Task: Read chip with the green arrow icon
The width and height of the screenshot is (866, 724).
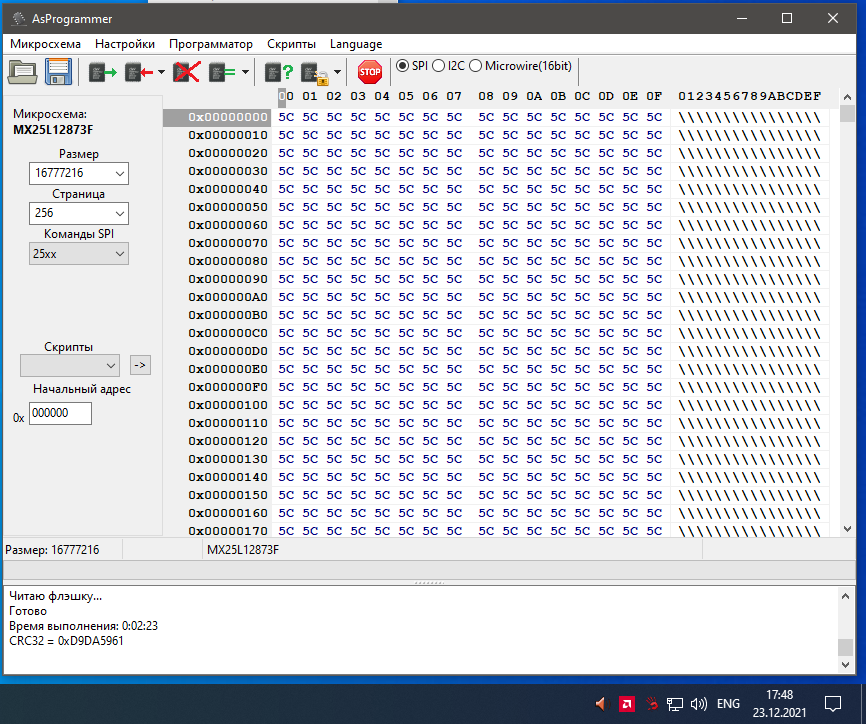Action: point(103,72)
